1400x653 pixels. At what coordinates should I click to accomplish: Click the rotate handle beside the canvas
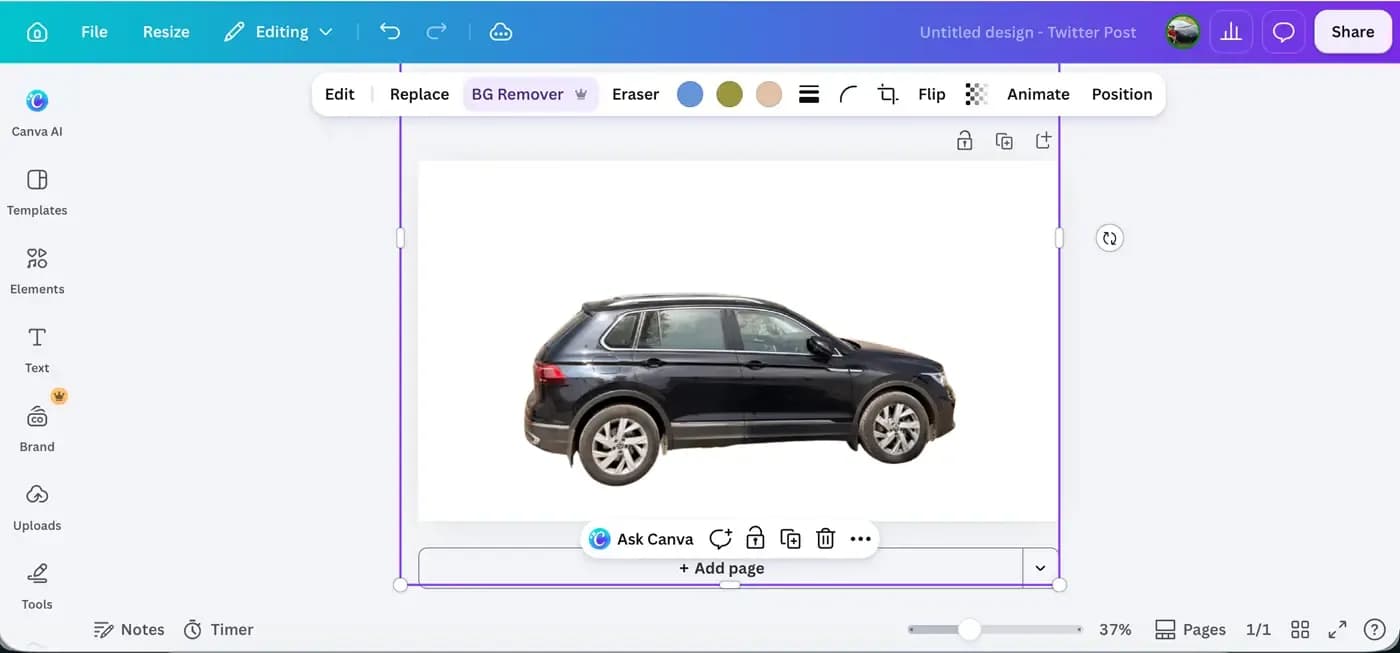[x=1109, y=238]
